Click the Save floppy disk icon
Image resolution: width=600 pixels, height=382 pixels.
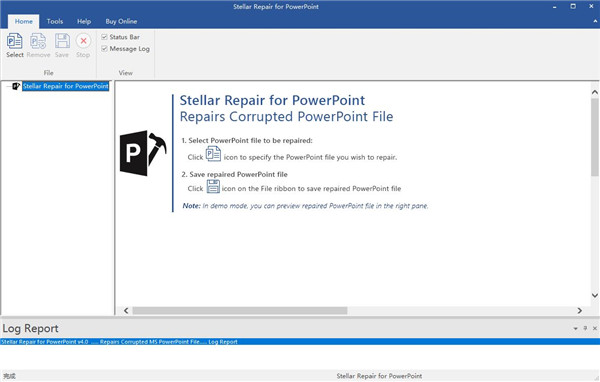pos(62,41)
